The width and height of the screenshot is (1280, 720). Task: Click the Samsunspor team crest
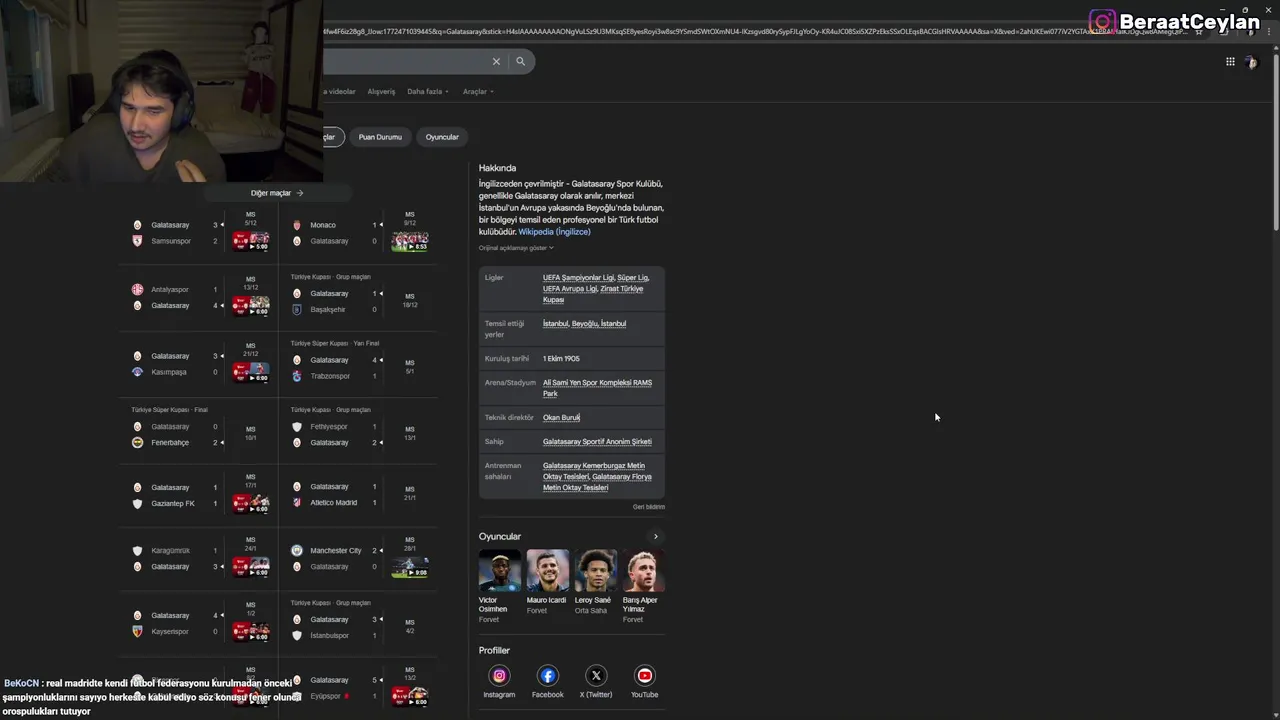(x=137, y=241)
